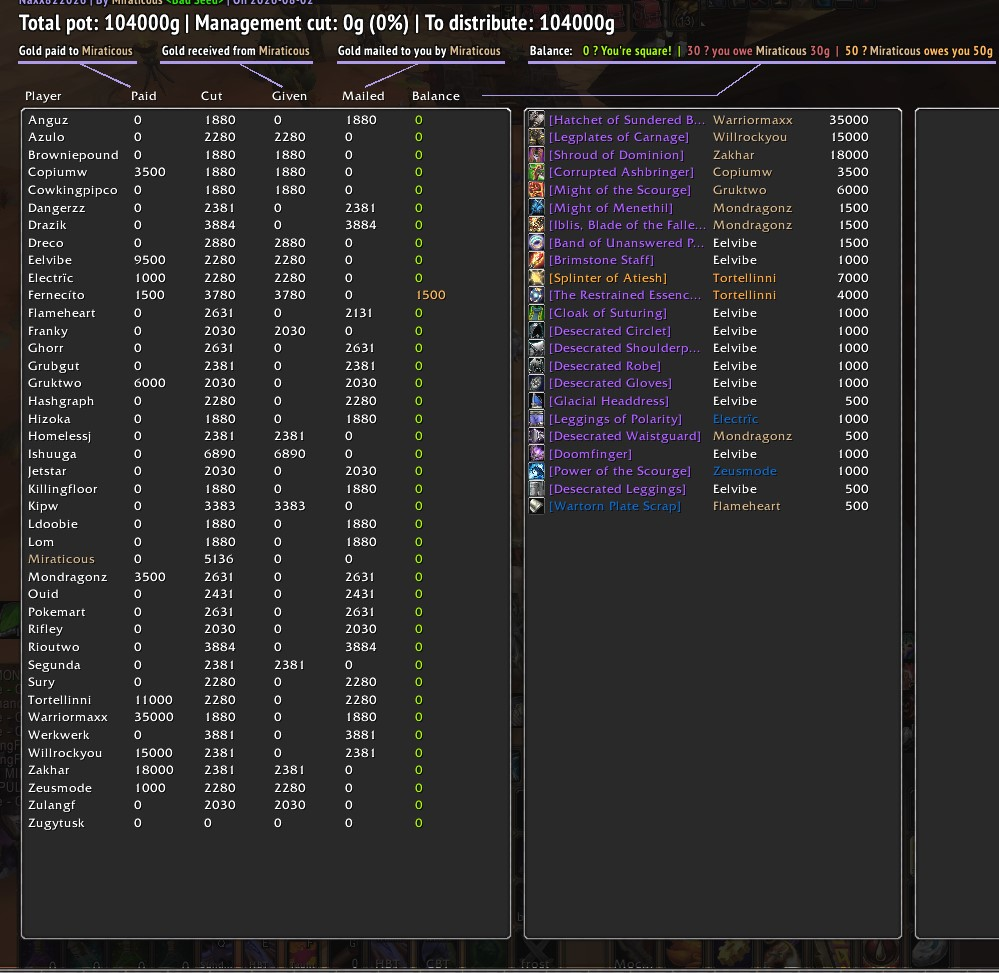Click the Mailed column header
The image size is (999, 973).
[363, 96]
